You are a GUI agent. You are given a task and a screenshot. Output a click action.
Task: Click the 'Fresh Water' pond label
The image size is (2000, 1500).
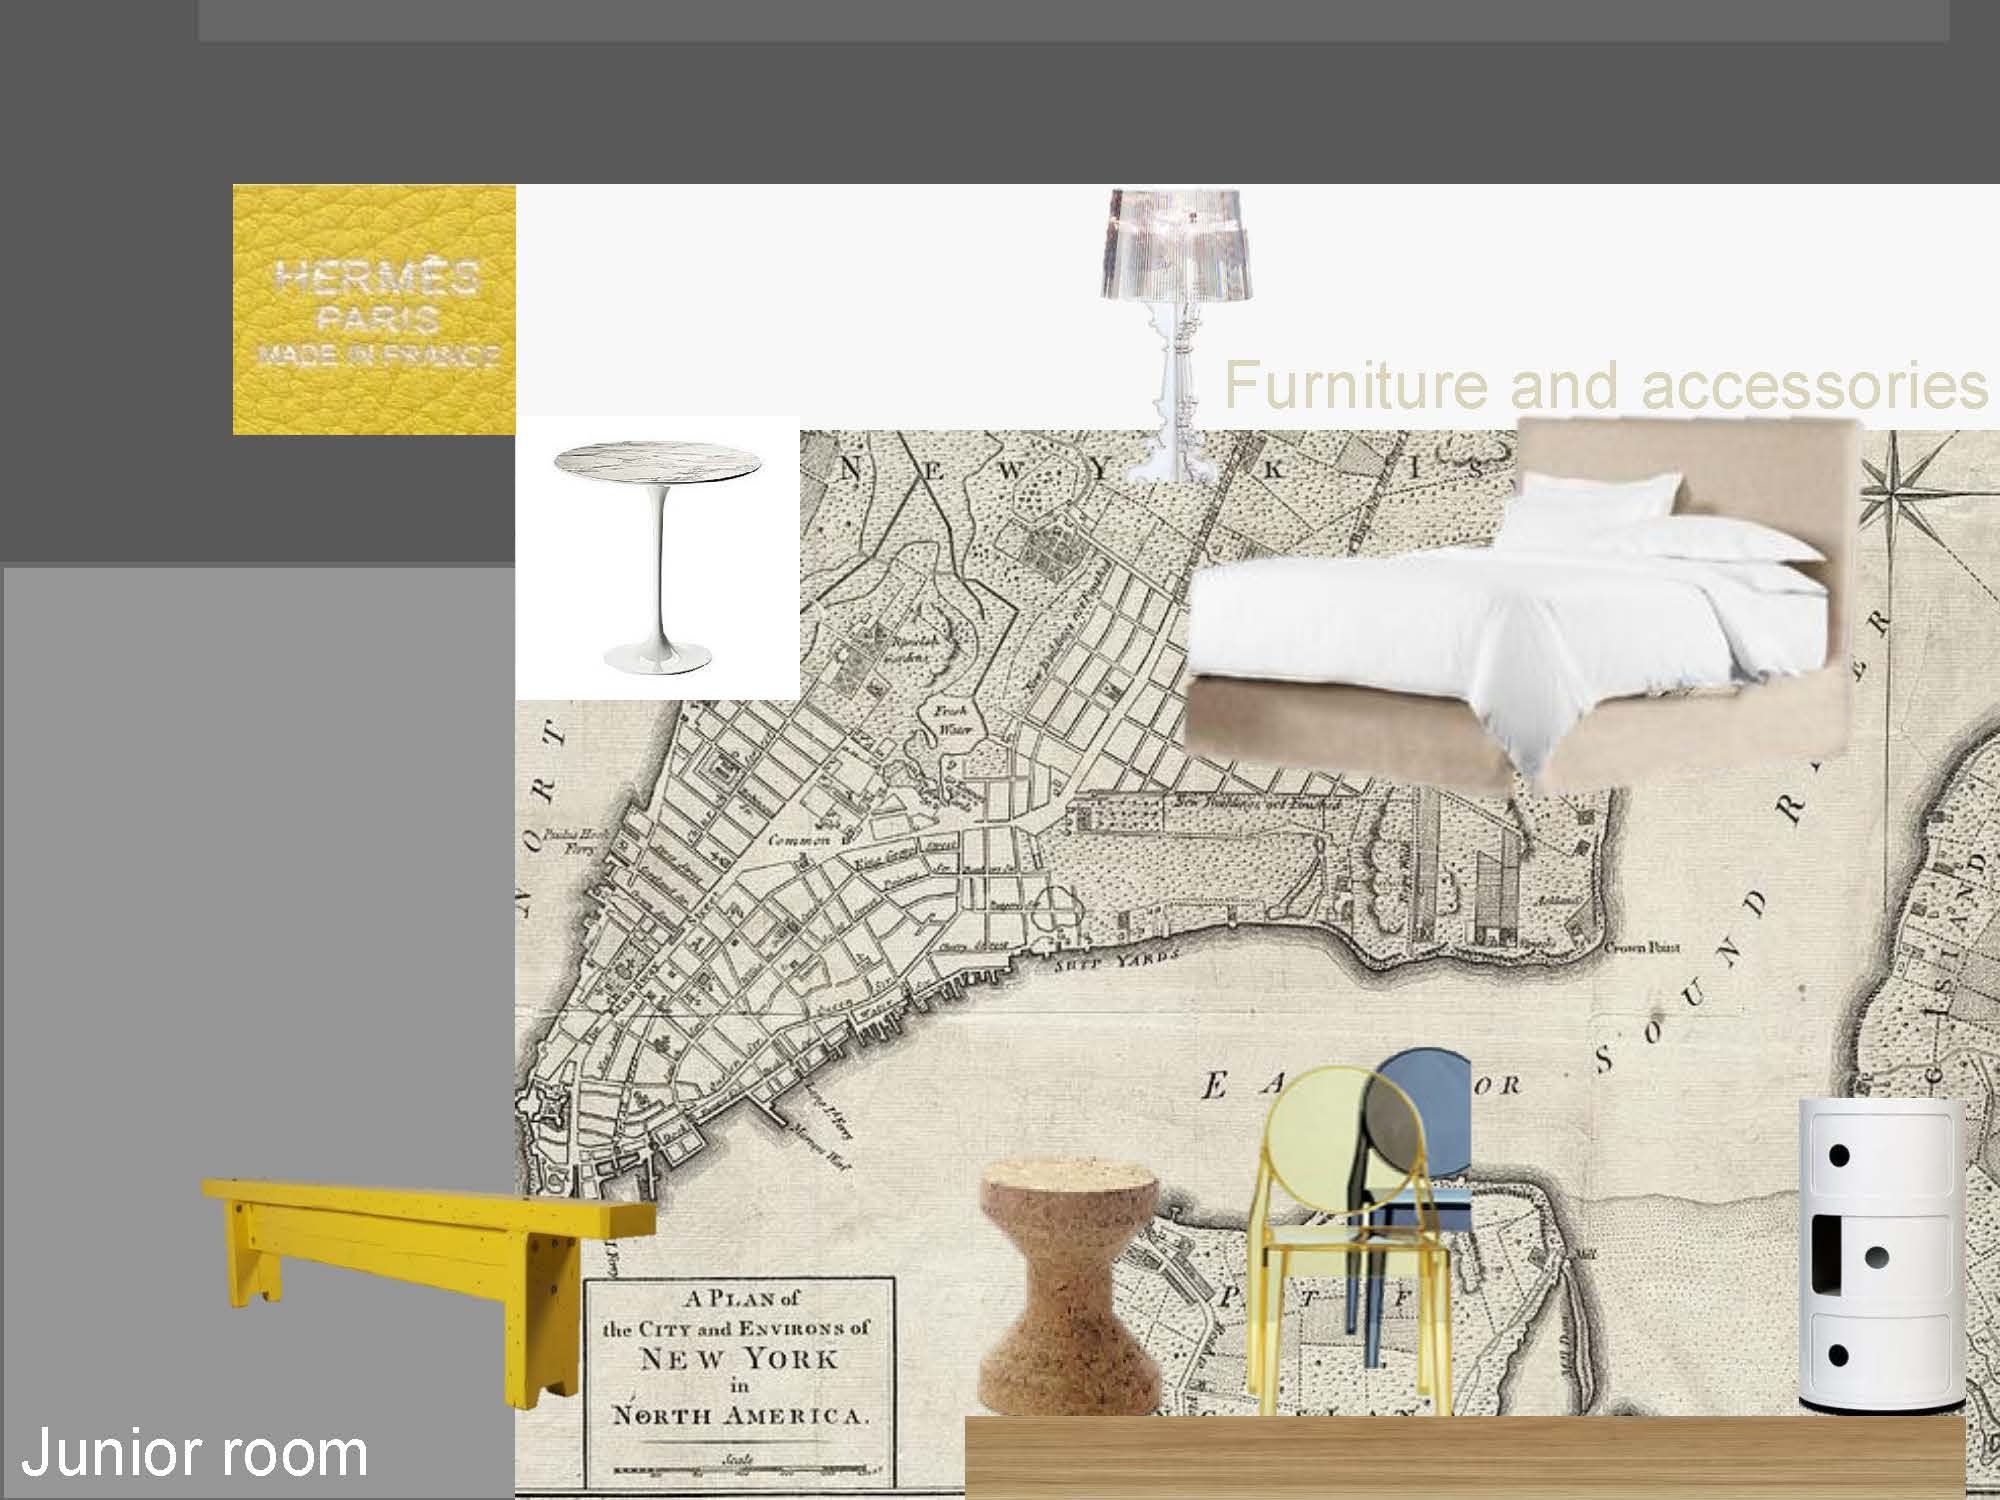click(x=954, y=719)
